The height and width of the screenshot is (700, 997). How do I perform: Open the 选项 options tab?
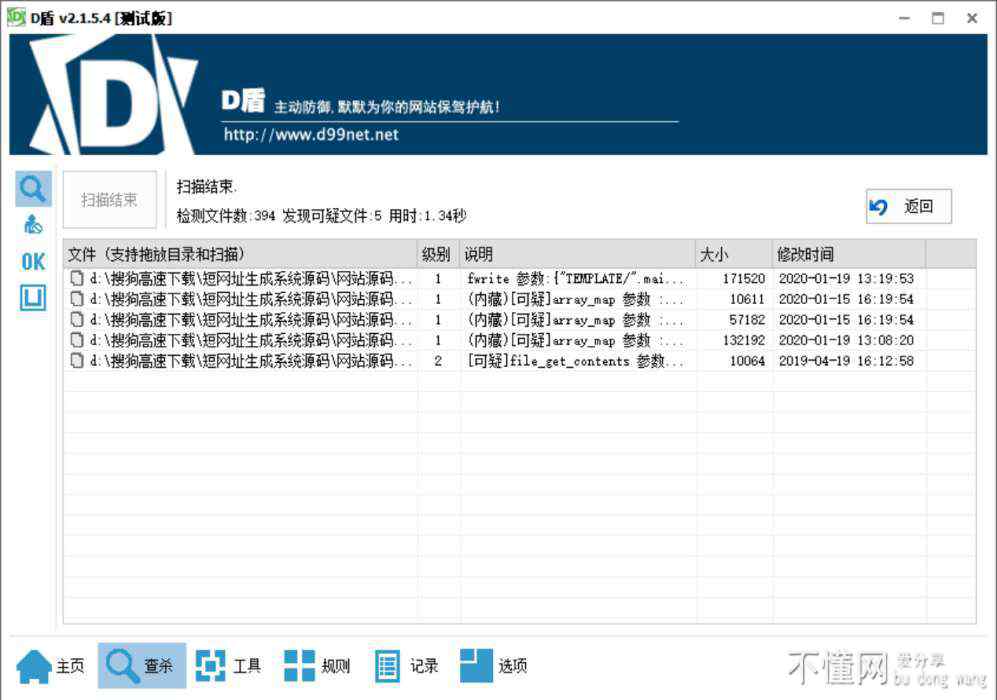tap(493, 666)
